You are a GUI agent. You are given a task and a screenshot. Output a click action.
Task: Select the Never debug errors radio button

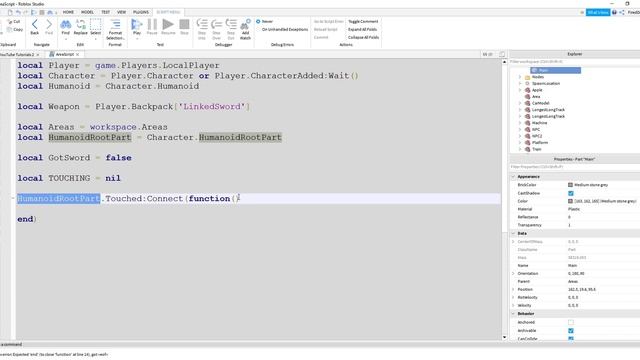click(x=258, y=21)
